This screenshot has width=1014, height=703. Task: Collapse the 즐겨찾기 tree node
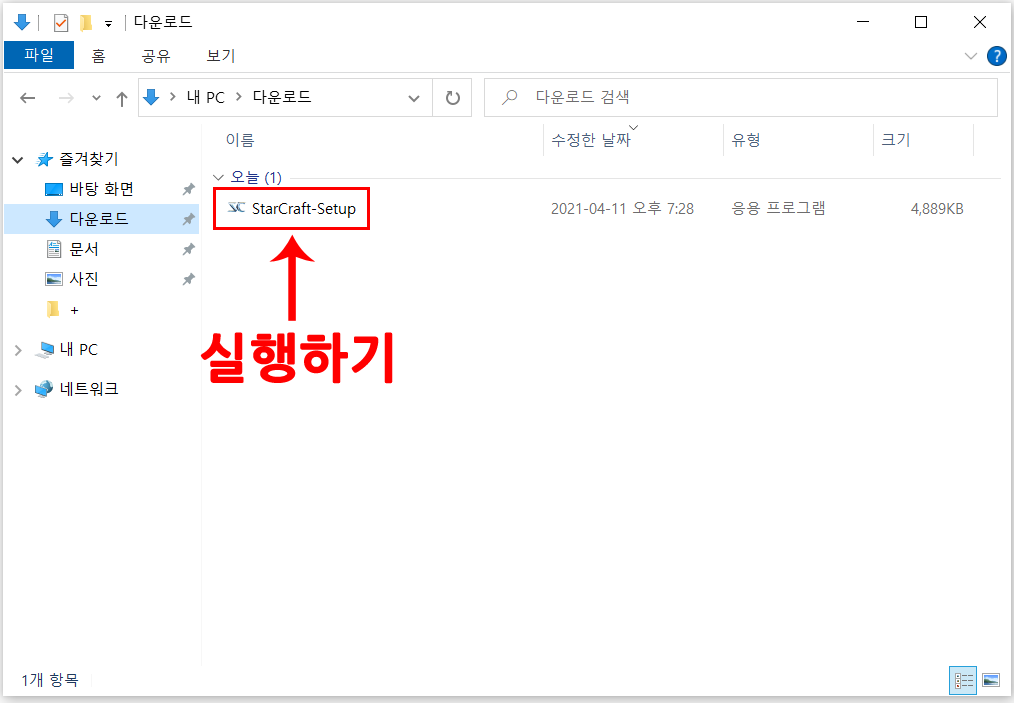point(18,159)
